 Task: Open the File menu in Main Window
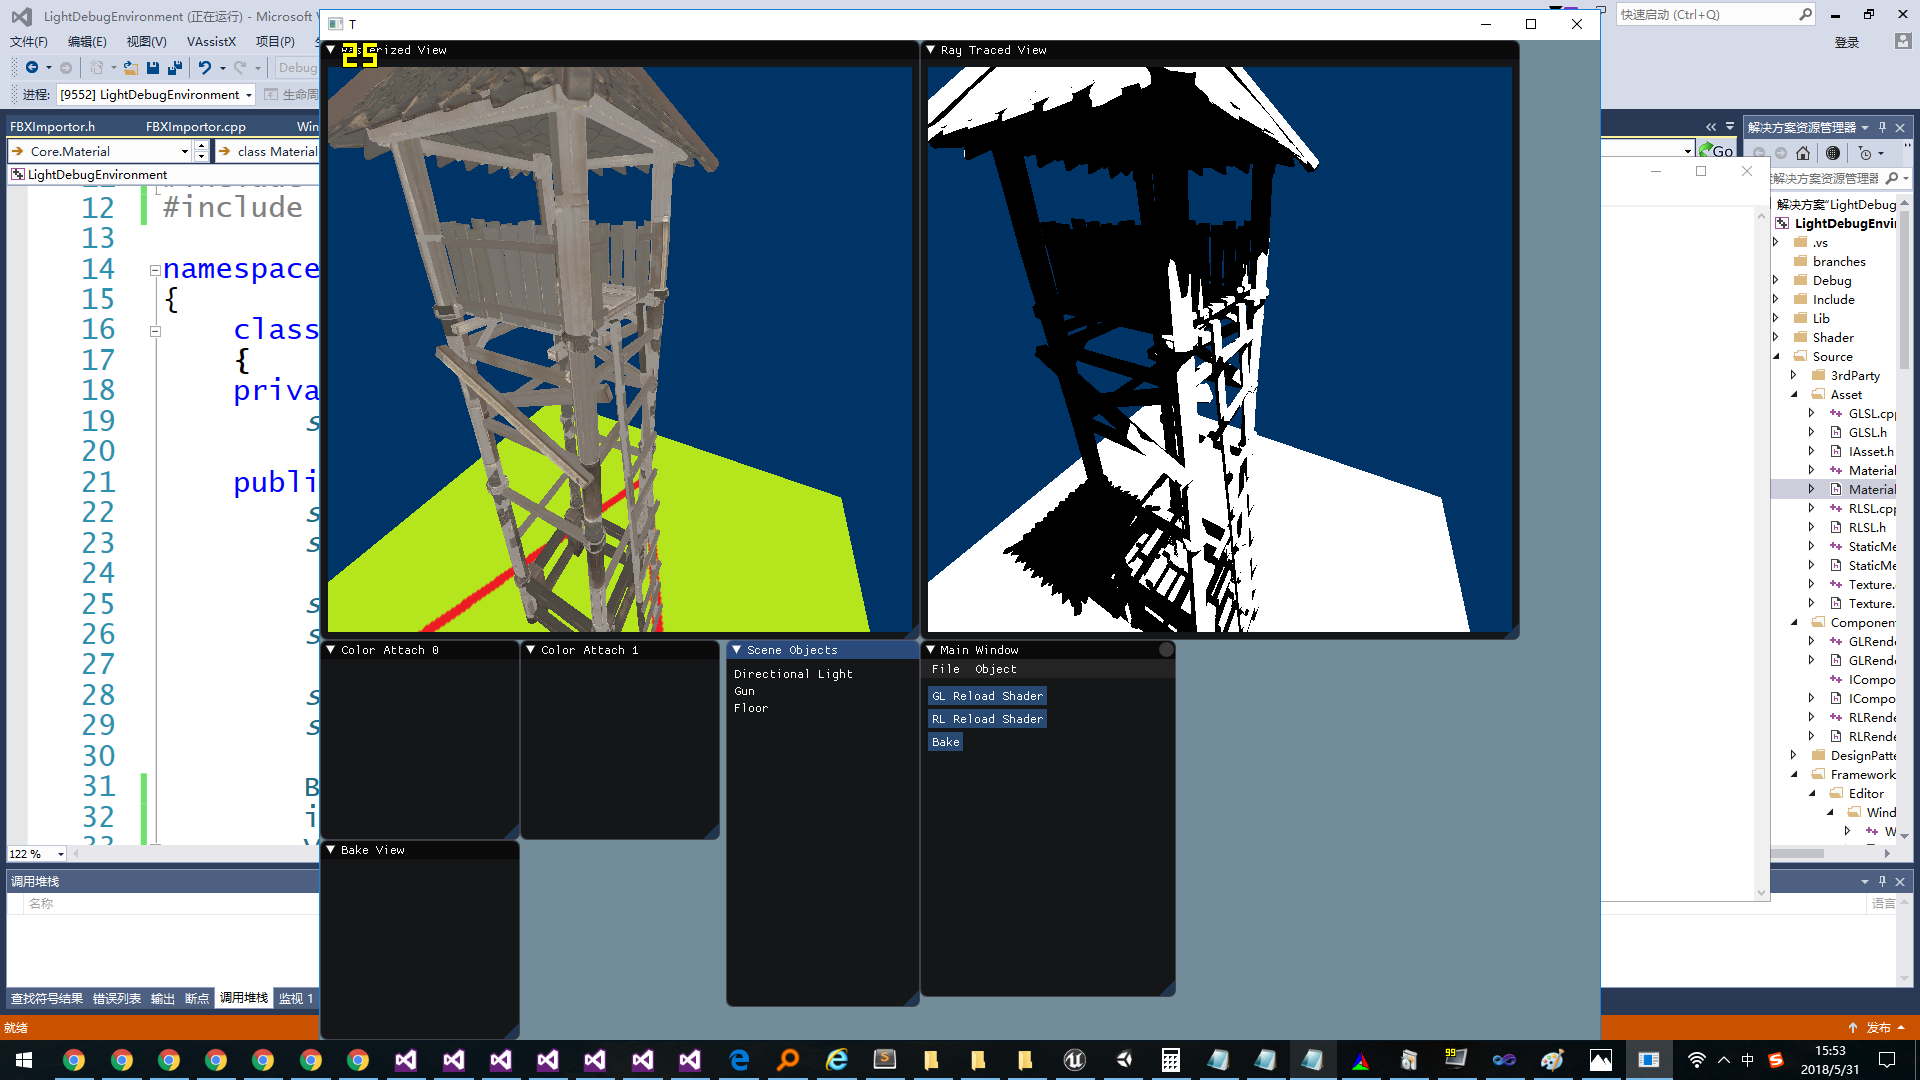pyautogui.click(x=945, y=669)
